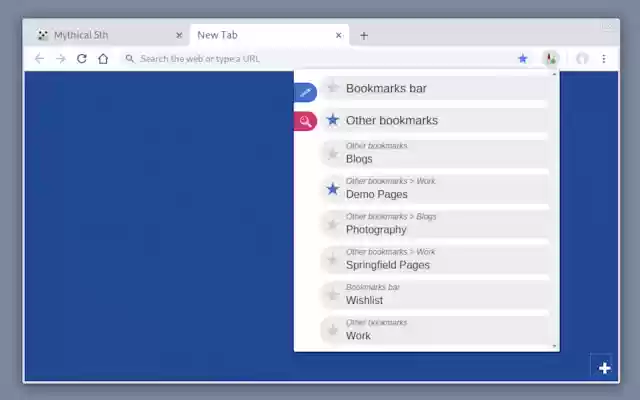Screen dimensions: 640x400
Task: Choose the Wishlist folder
Action: pyautogui.click(x=434, y=295)
